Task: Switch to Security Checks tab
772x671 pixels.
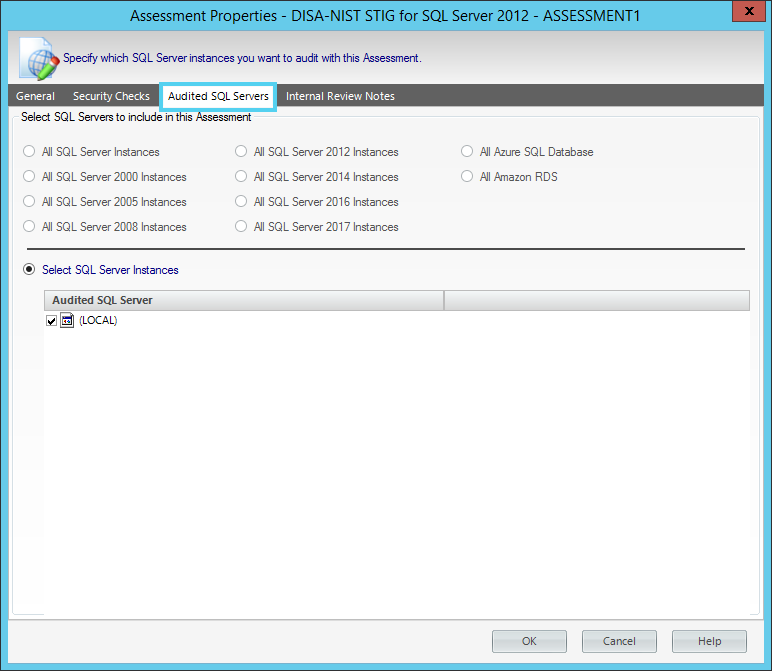Action: coord(111,96)
